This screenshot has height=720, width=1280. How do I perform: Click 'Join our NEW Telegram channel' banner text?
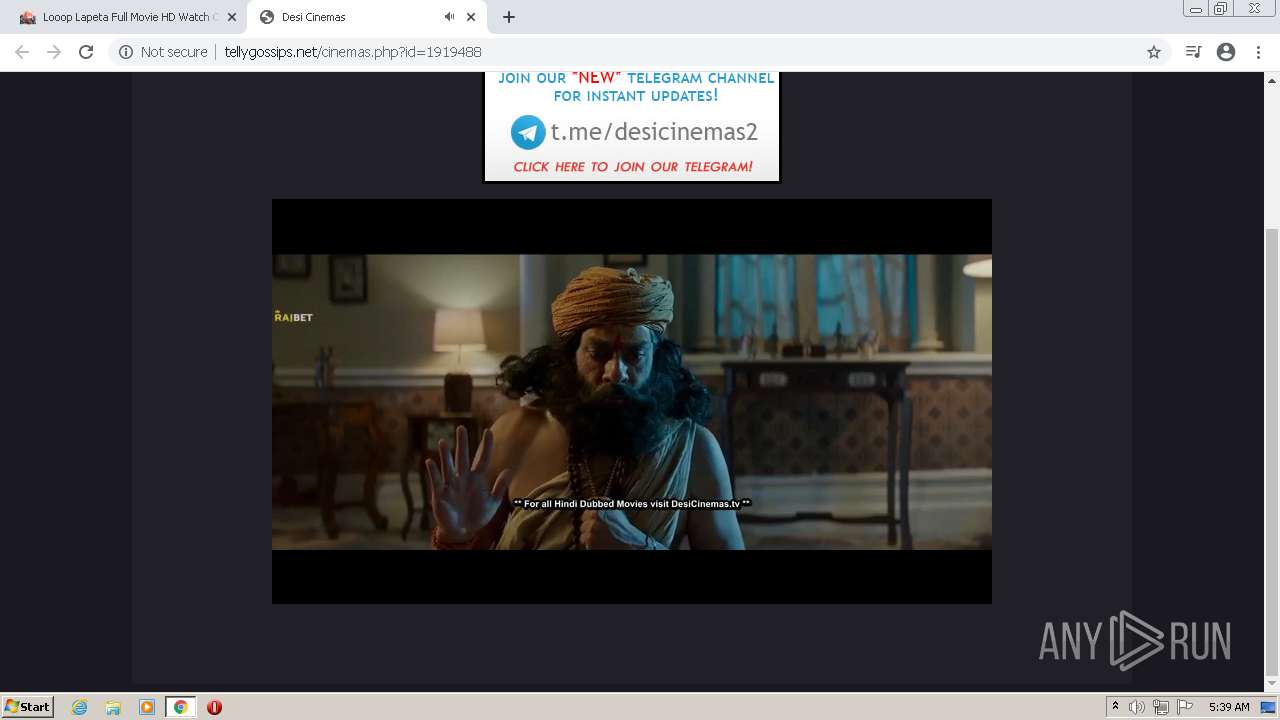pyautogui.click(x=636, y=87)
